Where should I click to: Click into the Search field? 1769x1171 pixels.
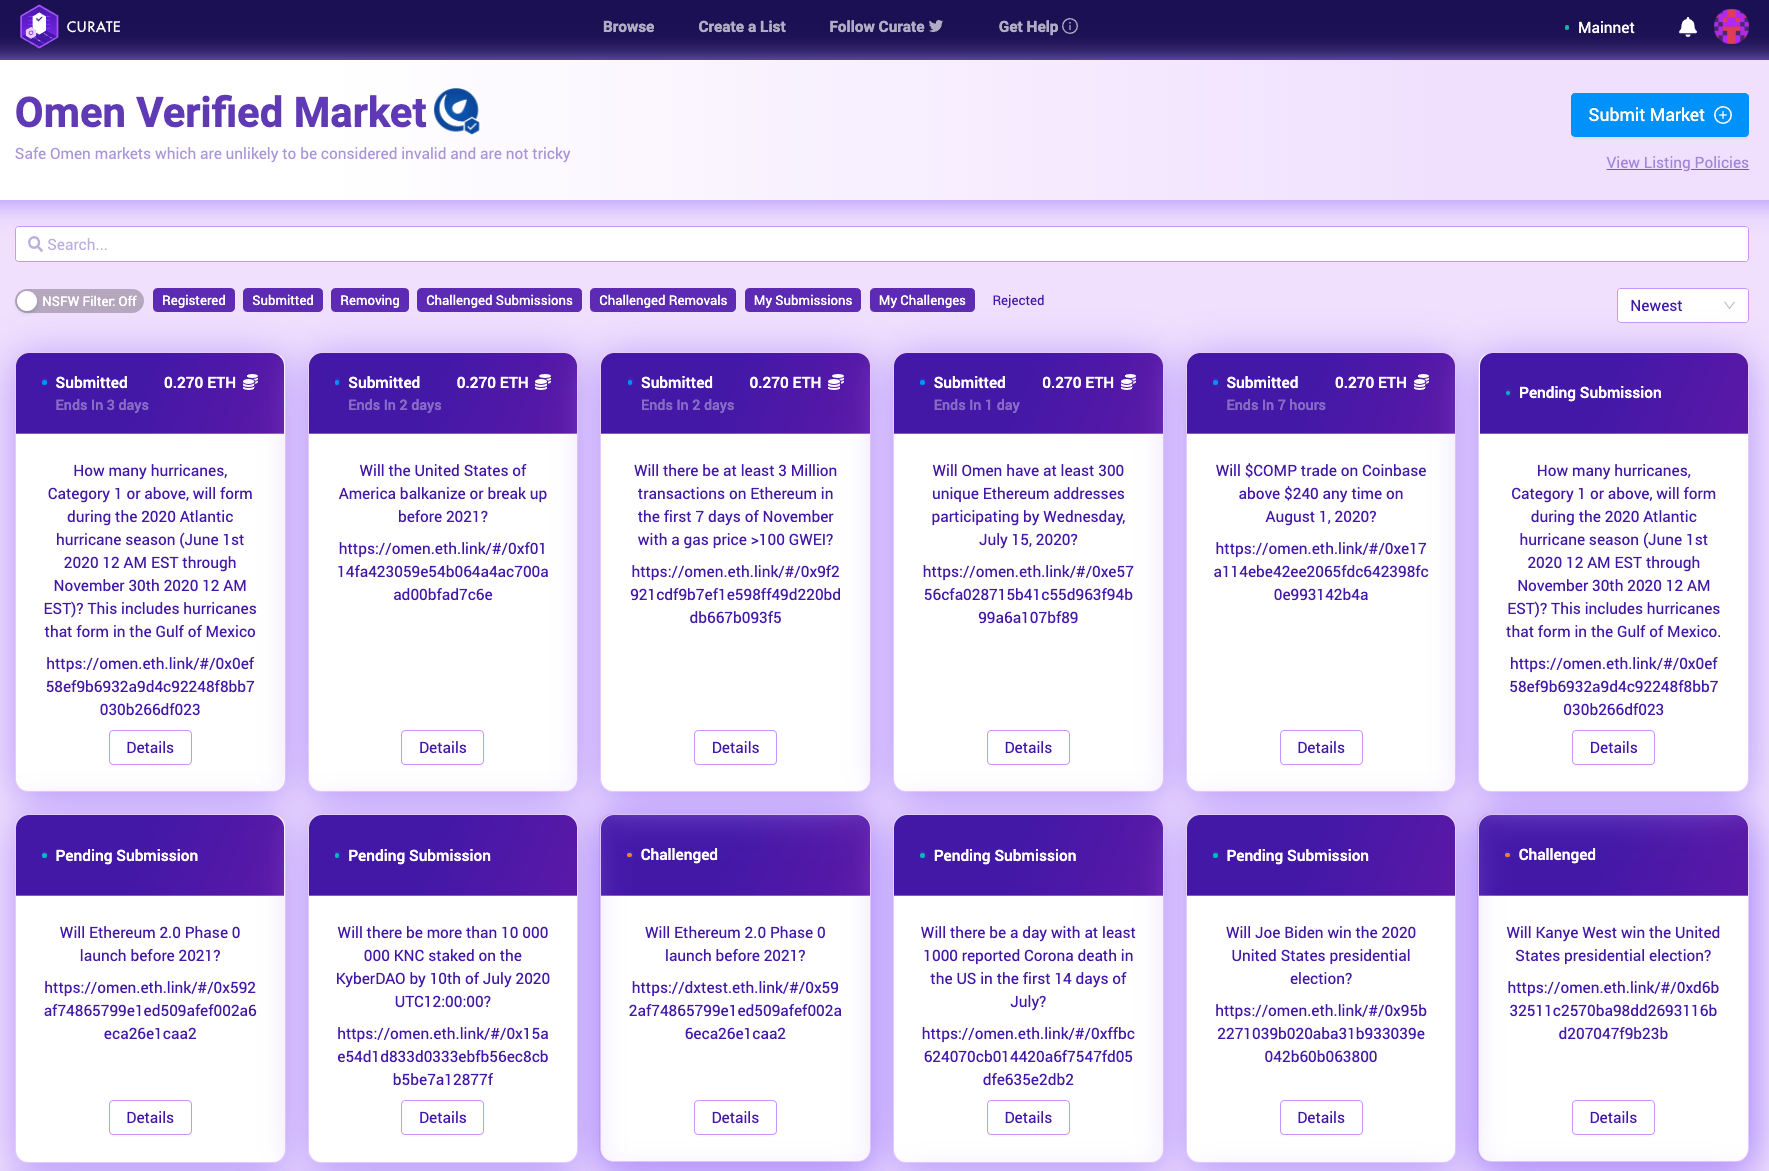(x=882, y=244)
